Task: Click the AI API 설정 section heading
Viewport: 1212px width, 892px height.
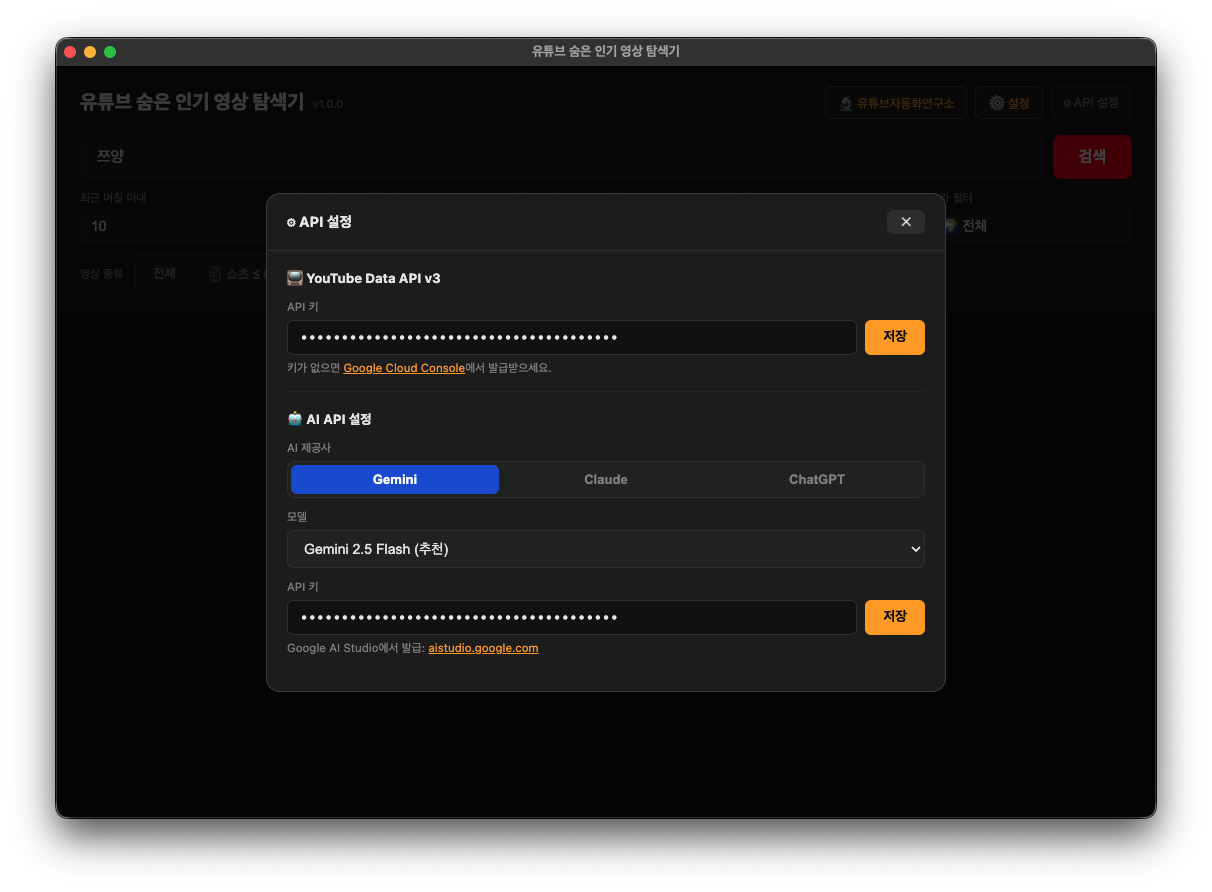Action: [329, 419]
